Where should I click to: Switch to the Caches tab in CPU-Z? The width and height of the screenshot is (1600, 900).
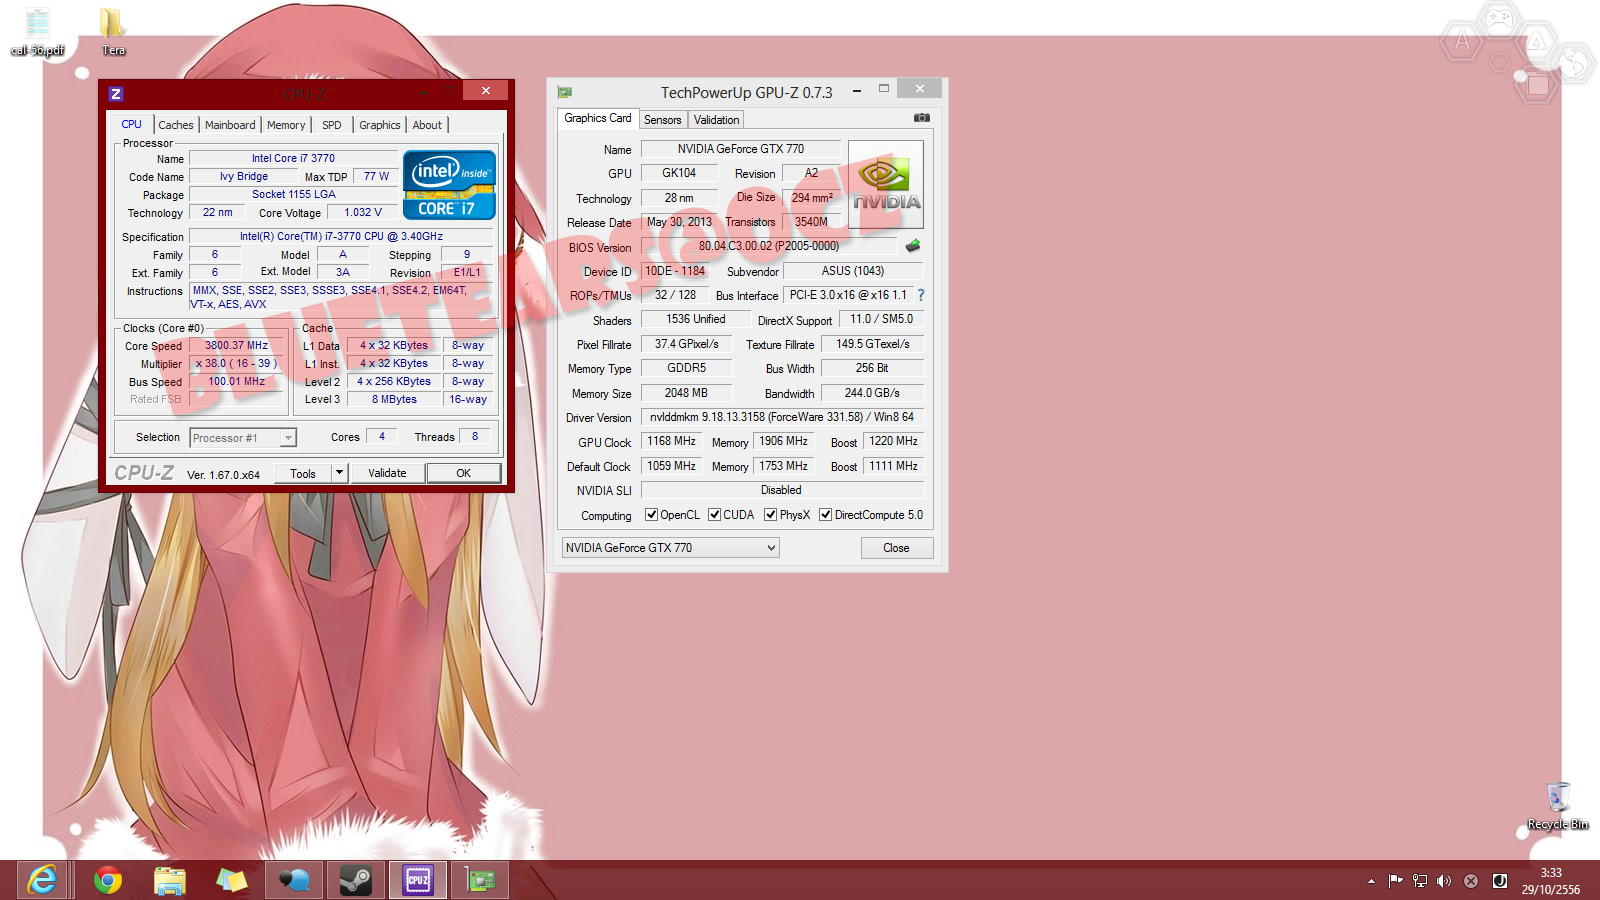coord(176,125)
